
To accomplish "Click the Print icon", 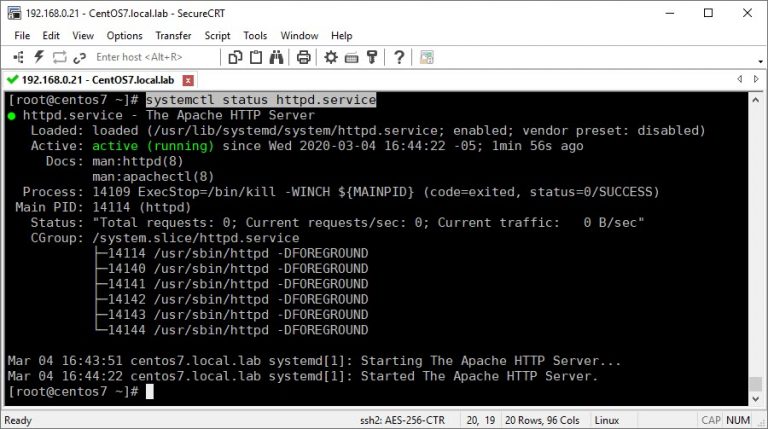I will click(304, 57).
